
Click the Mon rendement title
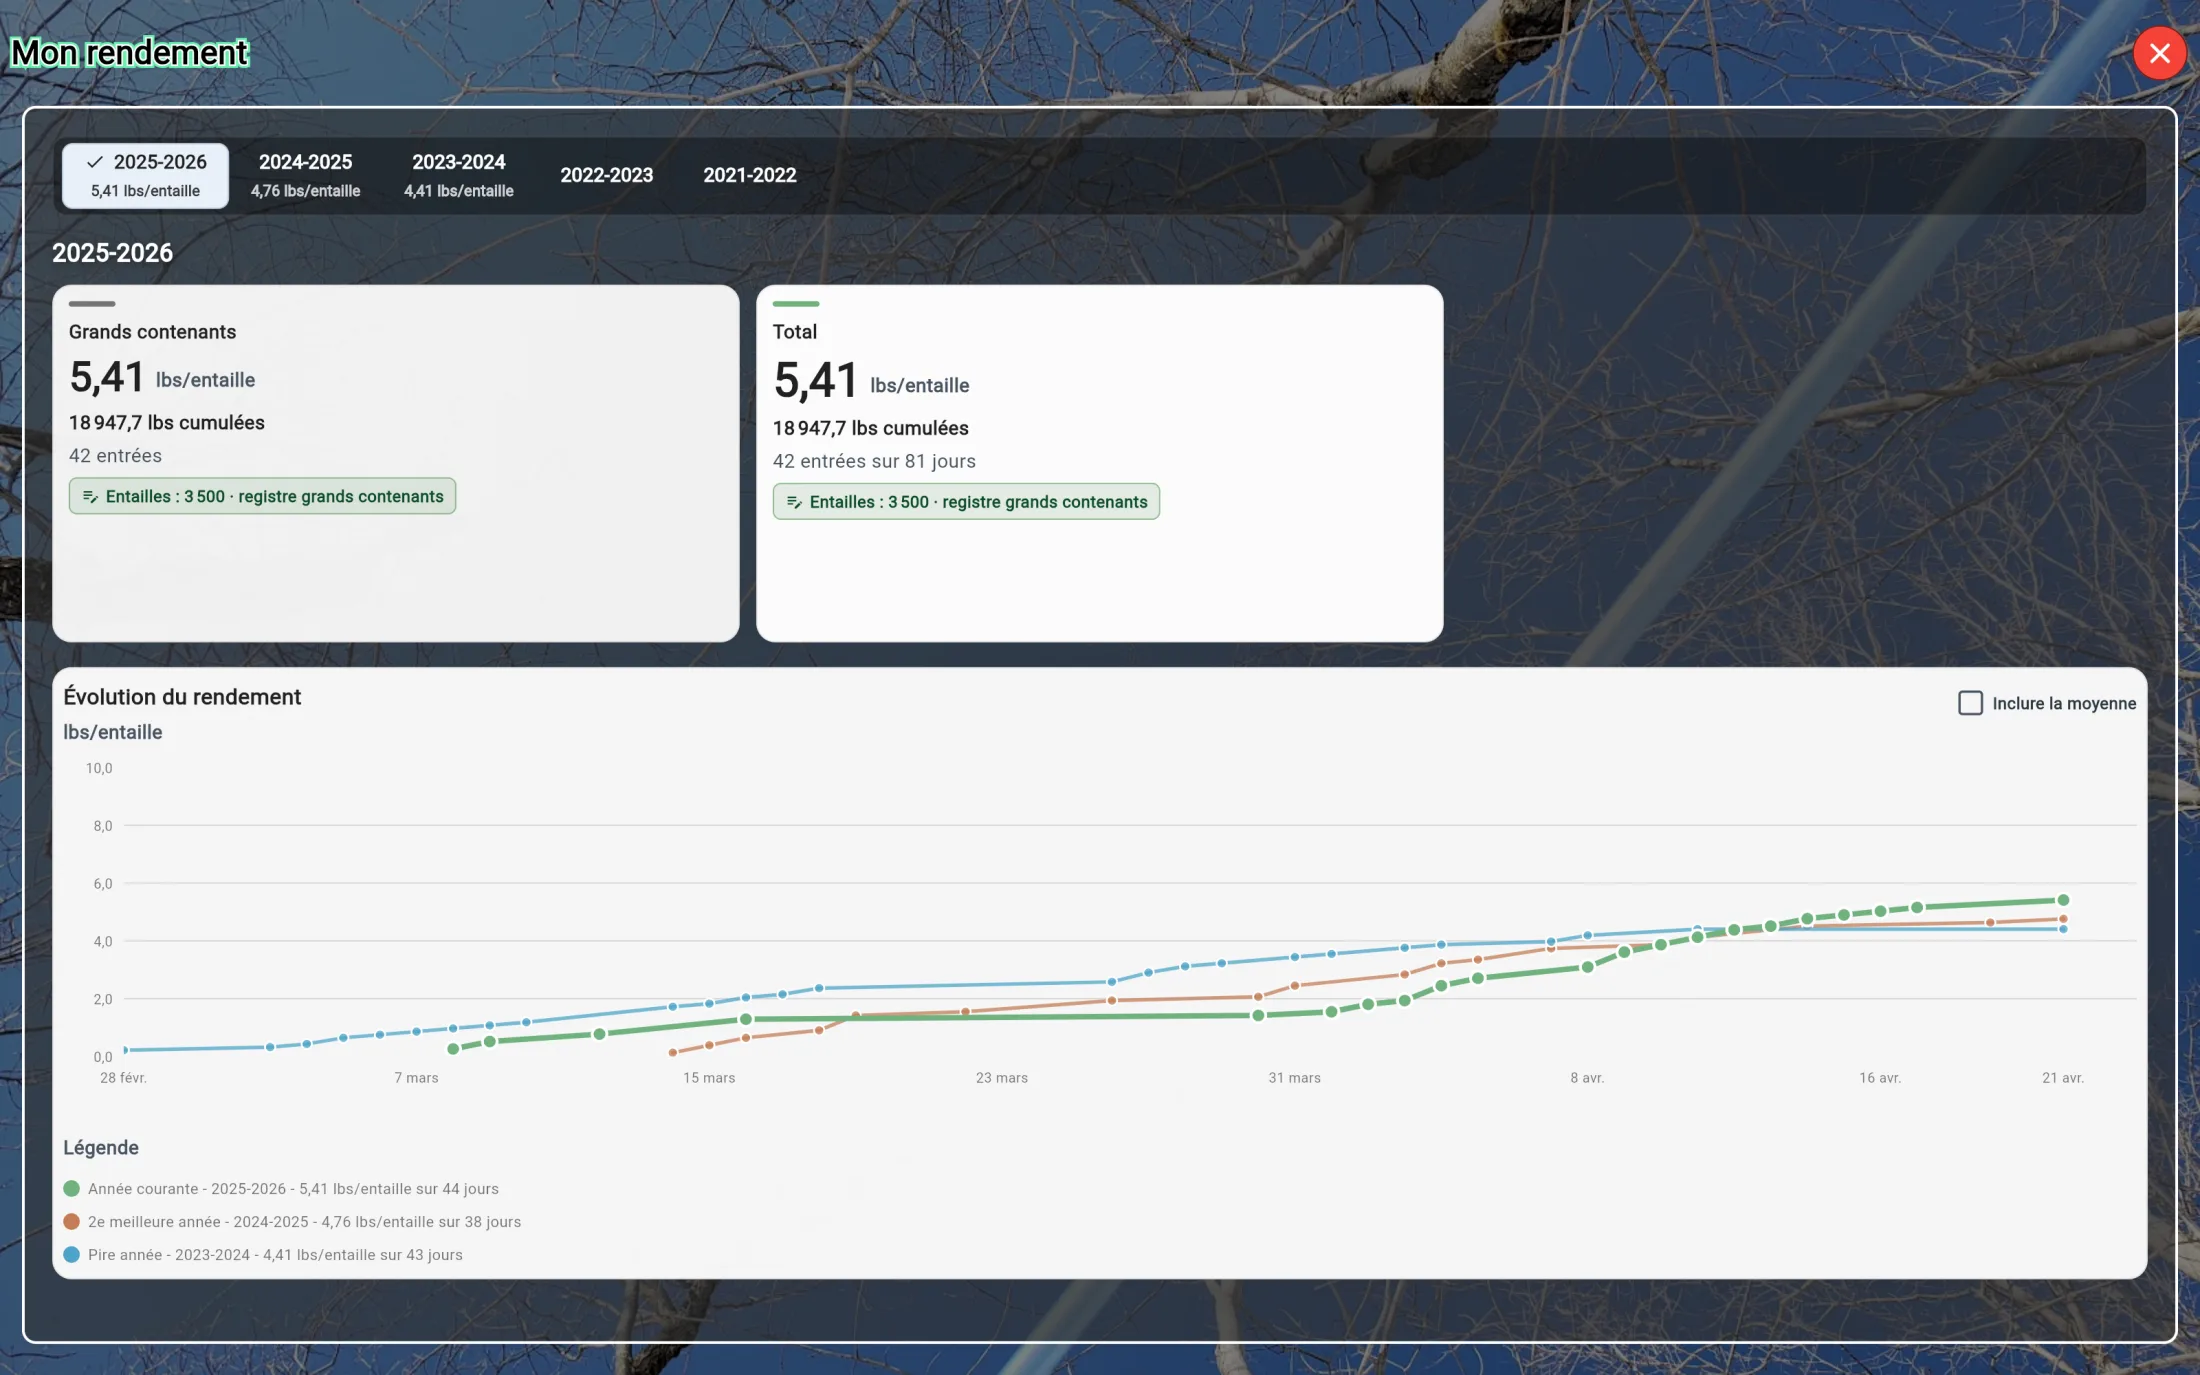pyautogui.click(x=129, y=52)
